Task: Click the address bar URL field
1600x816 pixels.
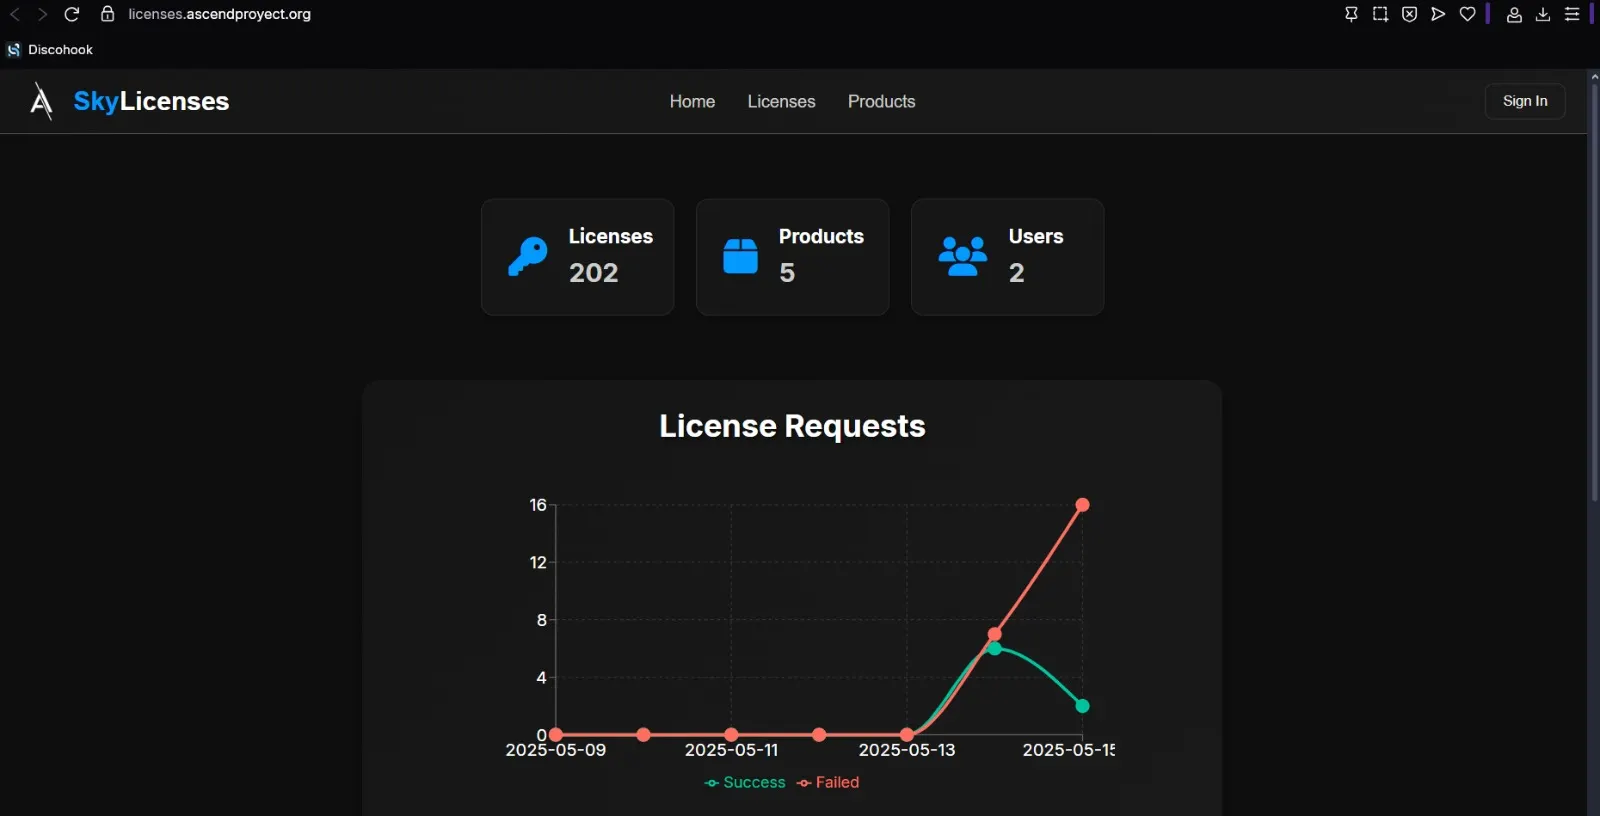Action: (219, 14)
